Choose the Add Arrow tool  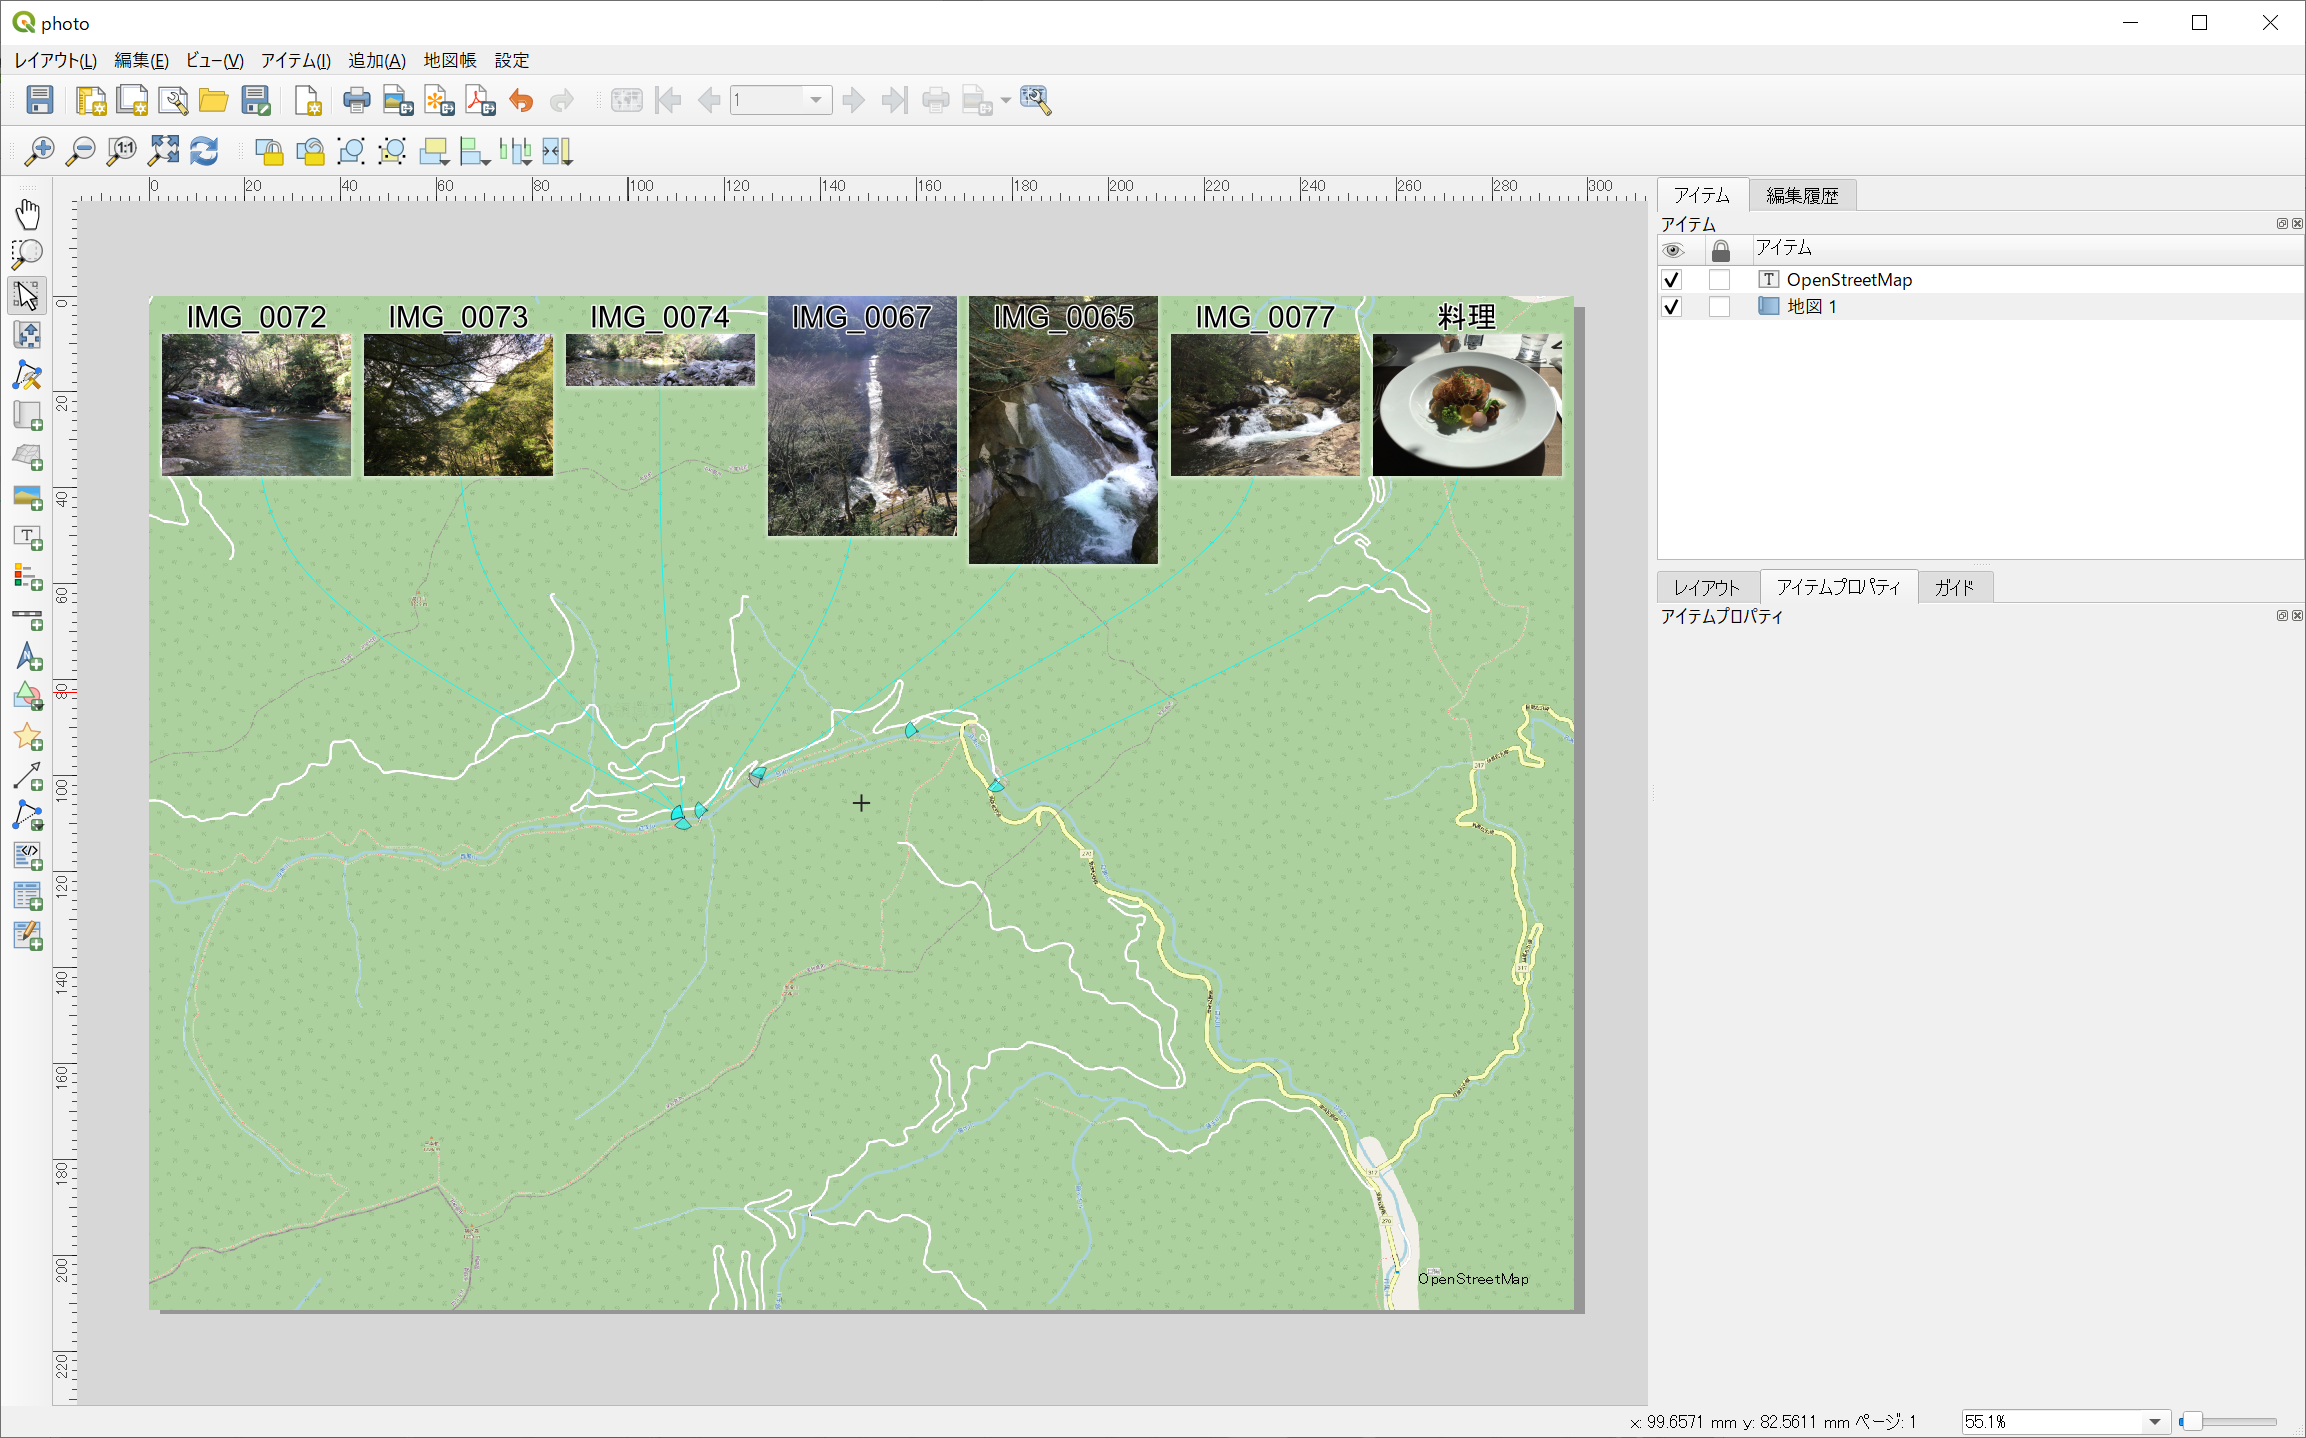(27, 776)
